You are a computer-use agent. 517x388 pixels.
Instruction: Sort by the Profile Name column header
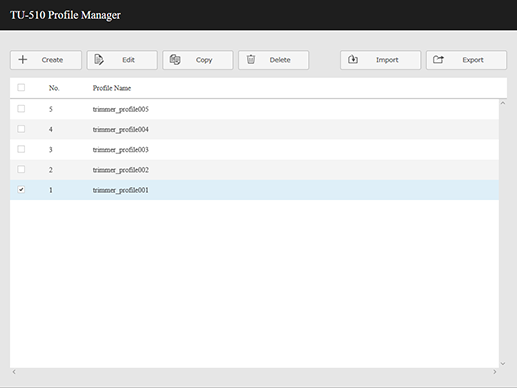point(112,88)
